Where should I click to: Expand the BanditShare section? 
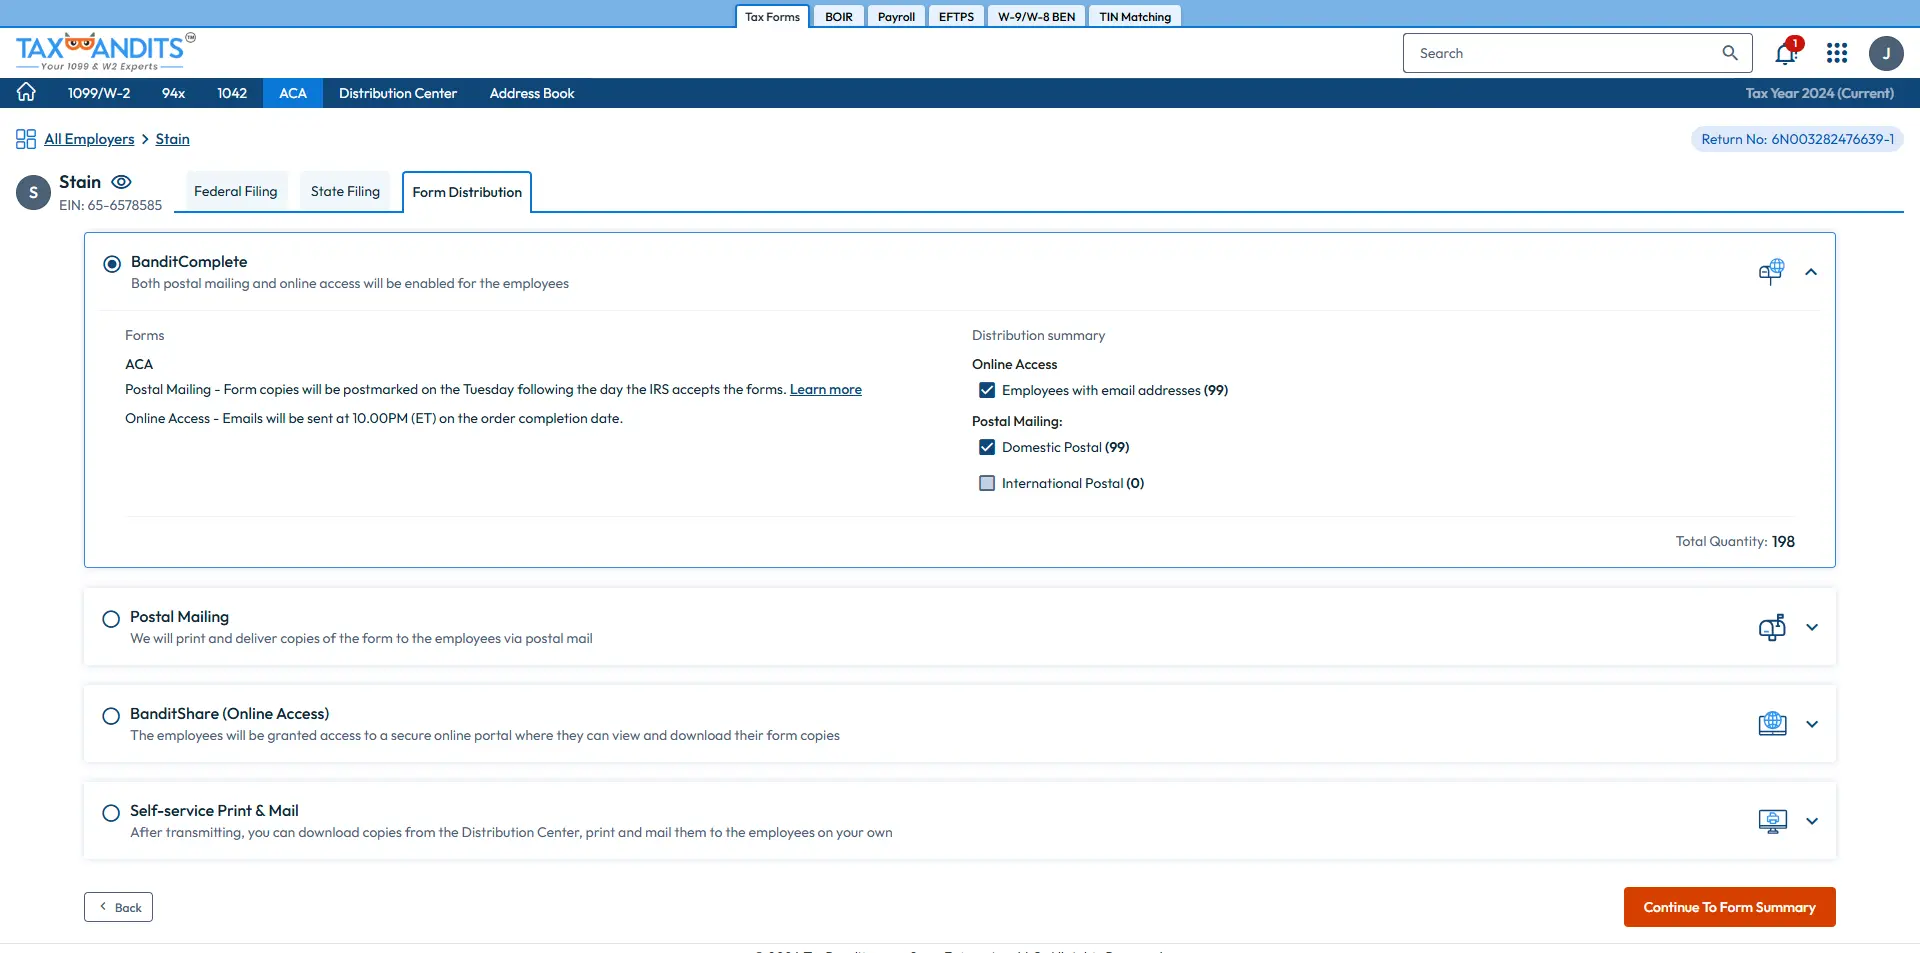point(1812,724)
